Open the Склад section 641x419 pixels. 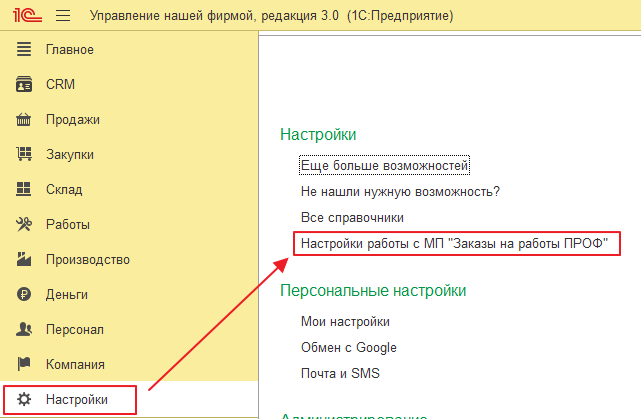tap(64, 190)
